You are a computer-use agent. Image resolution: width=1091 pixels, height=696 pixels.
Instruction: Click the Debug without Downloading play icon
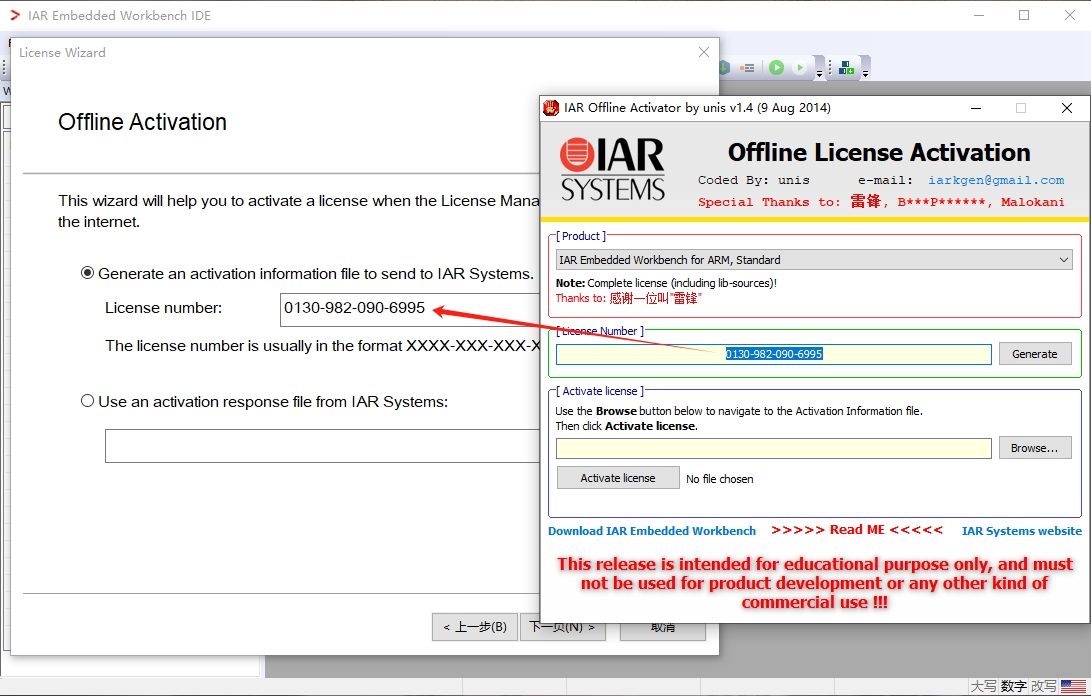(x=800, y=68)
